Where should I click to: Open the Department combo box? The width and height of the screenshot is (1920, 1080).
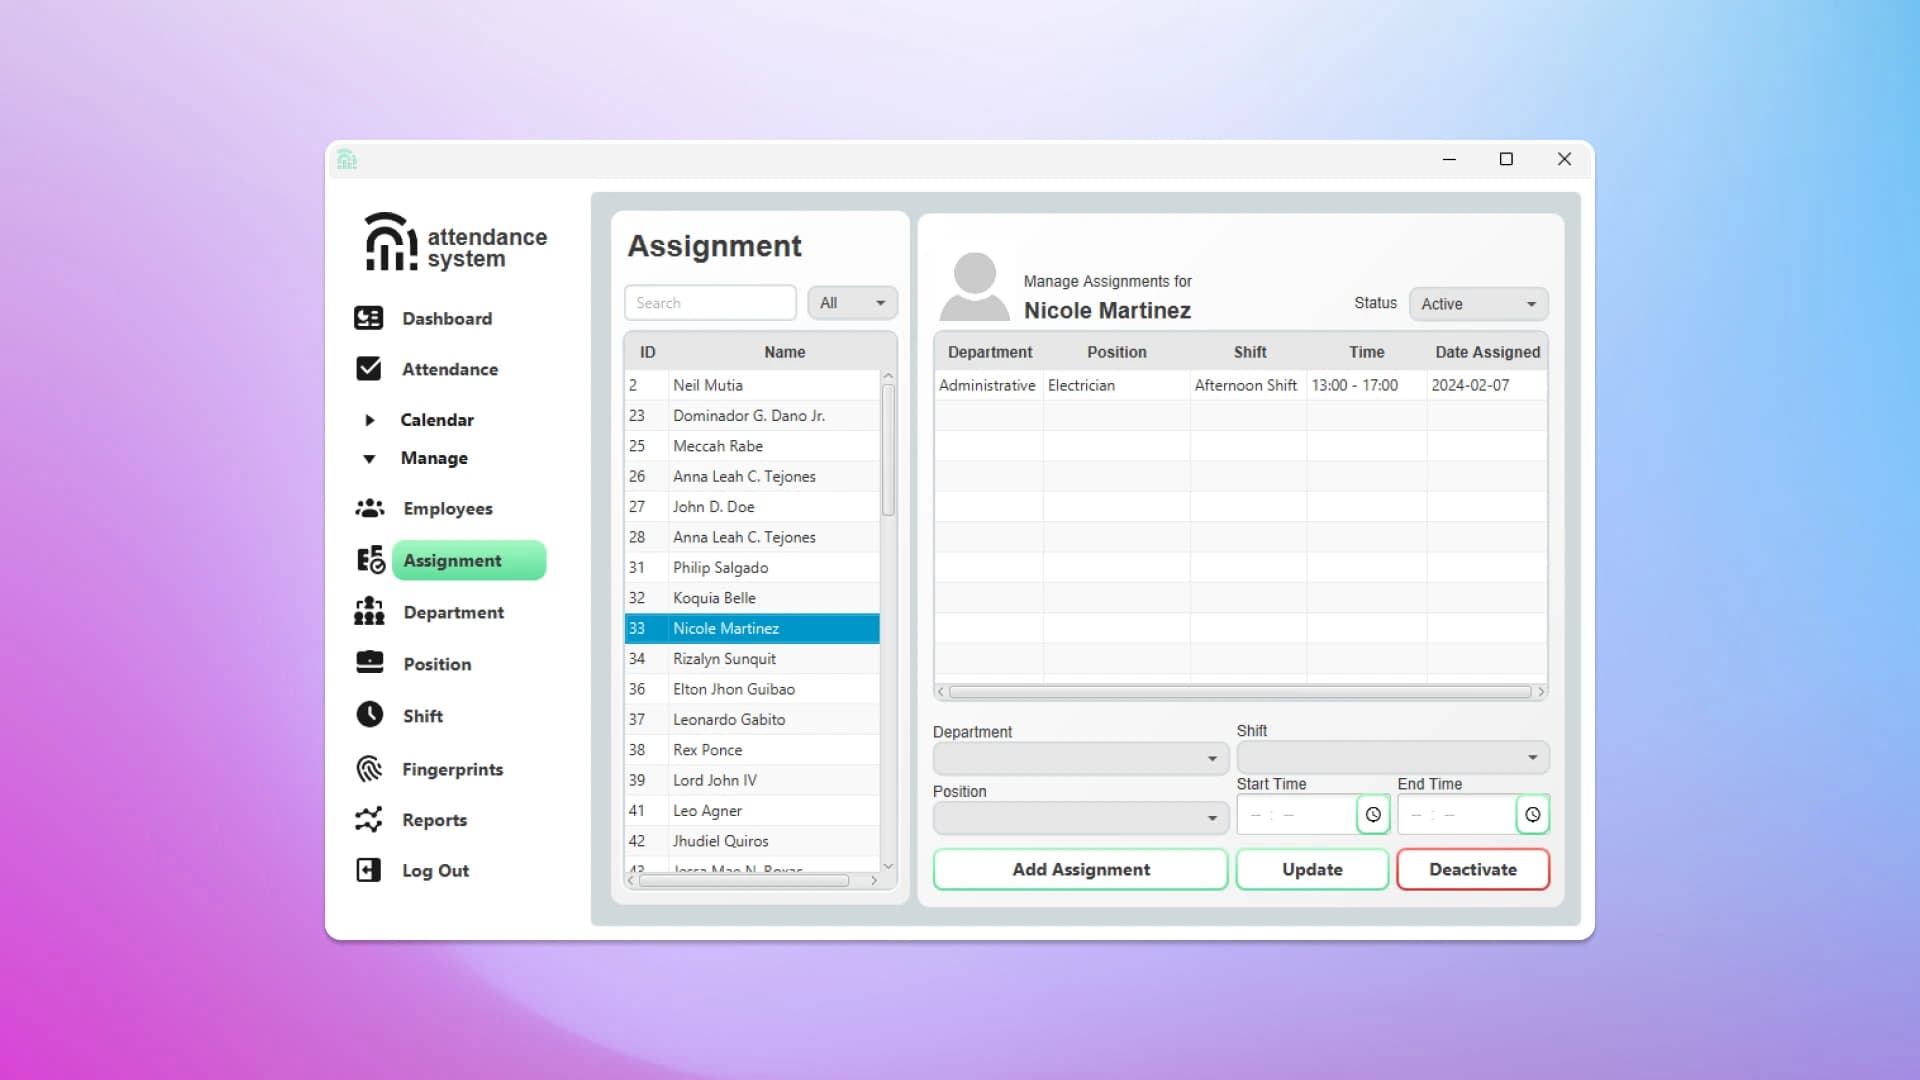click(1080, 758)
